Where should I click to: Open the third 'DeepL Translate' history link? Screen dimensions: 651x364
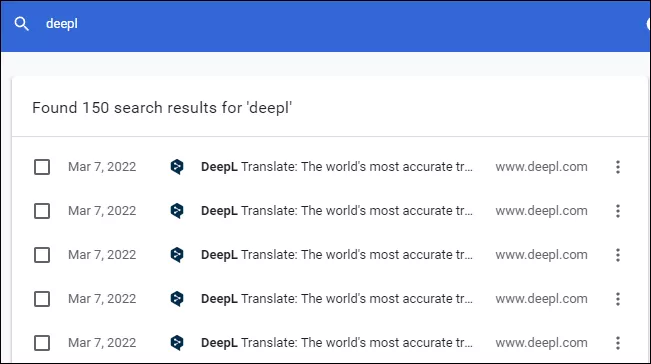coord(337,255)
